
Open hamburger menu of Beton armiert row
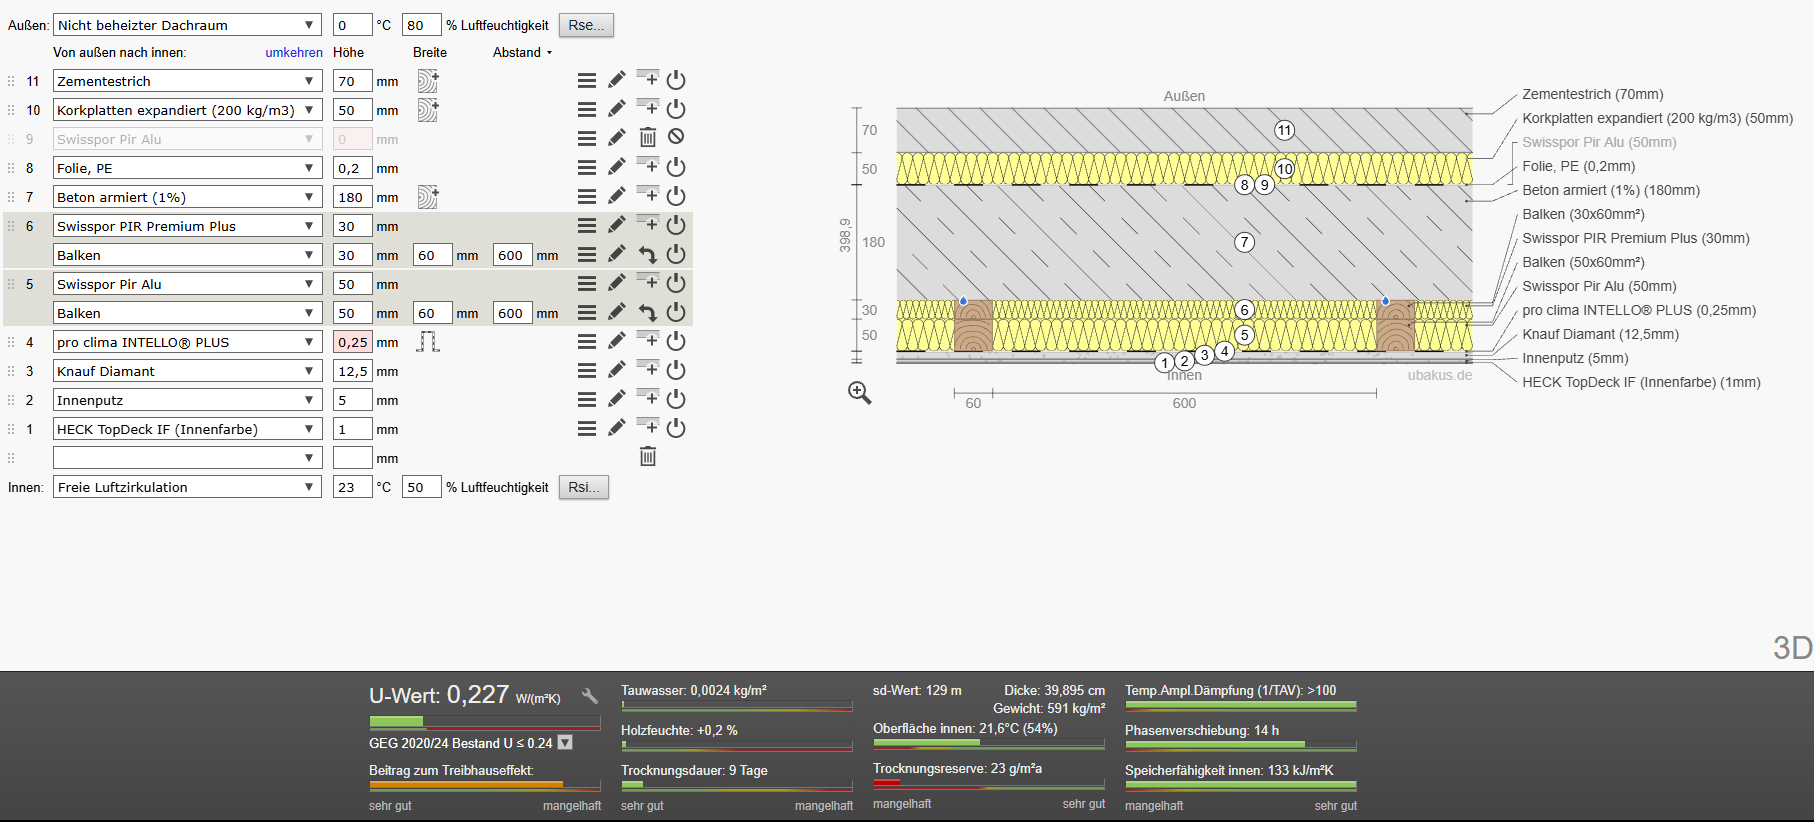(587, 196)
